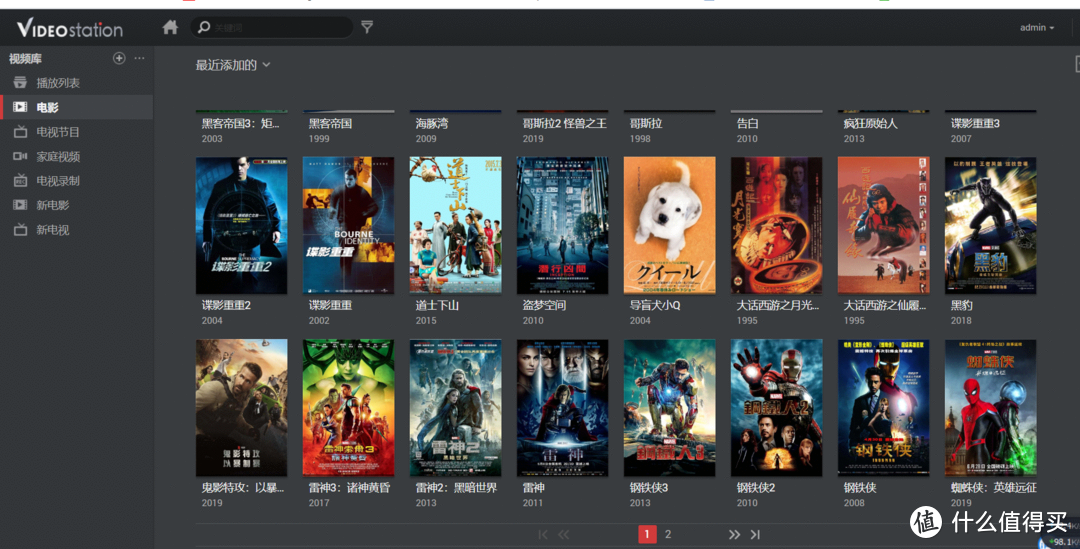Expand the 最近添加的 sort dropdown
1080x549 pixels.
tap(233, 65)
